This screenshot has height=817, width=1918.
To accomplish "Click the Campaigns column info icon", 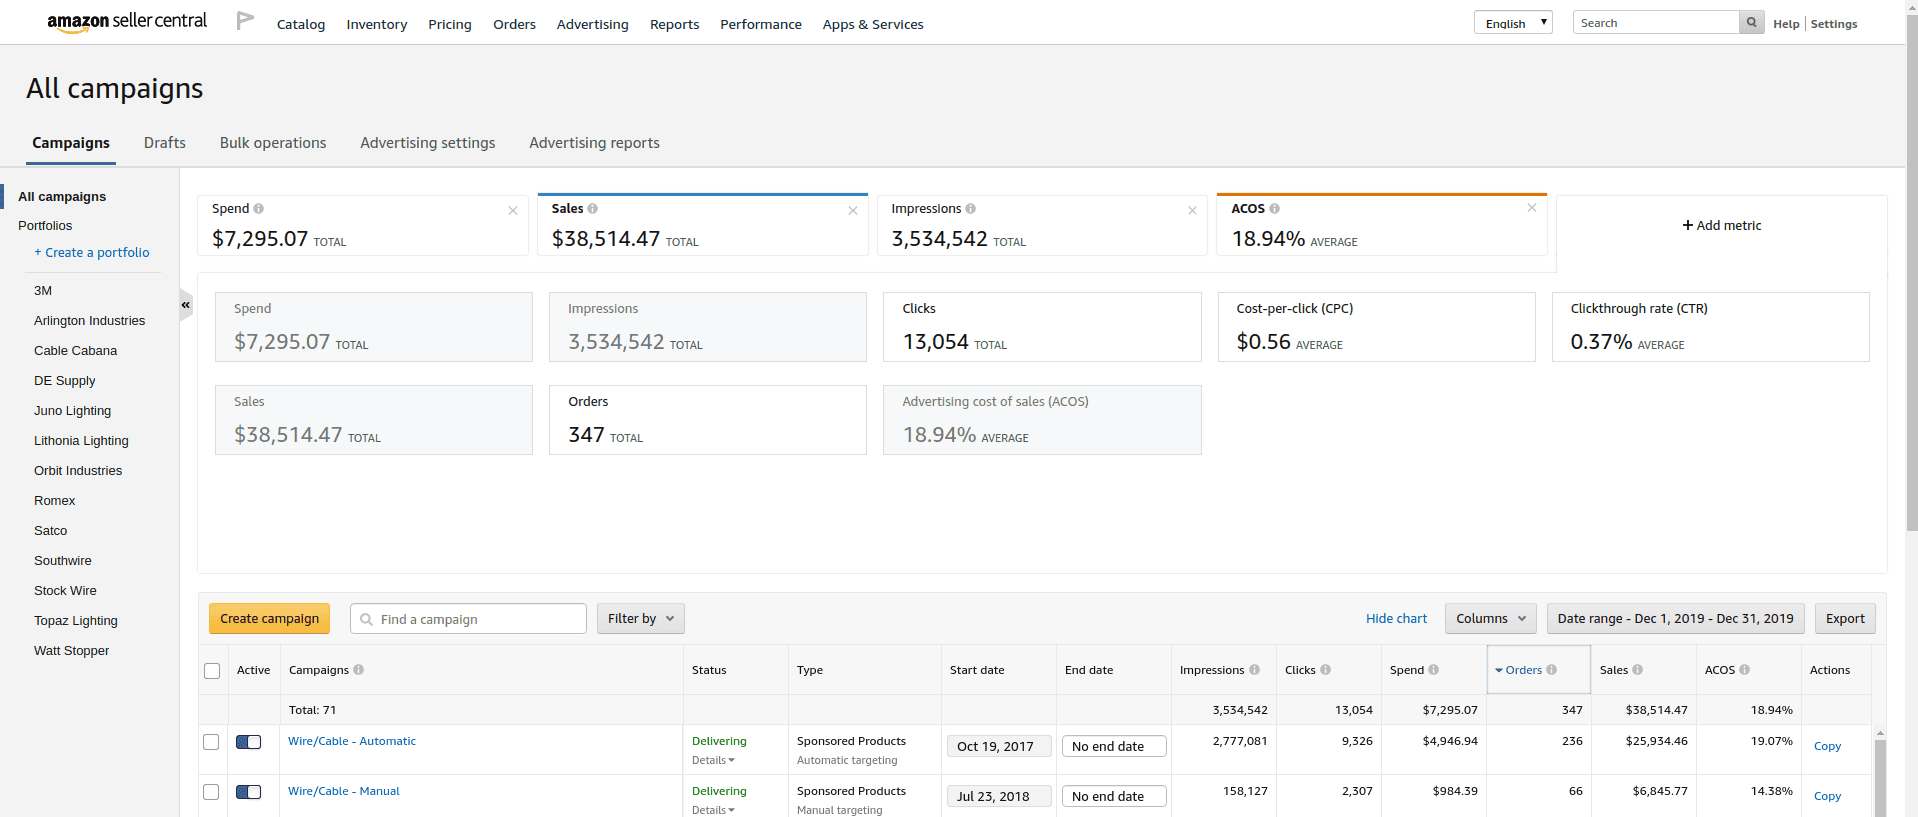I will pyautogui.click(x=359, y=670).
